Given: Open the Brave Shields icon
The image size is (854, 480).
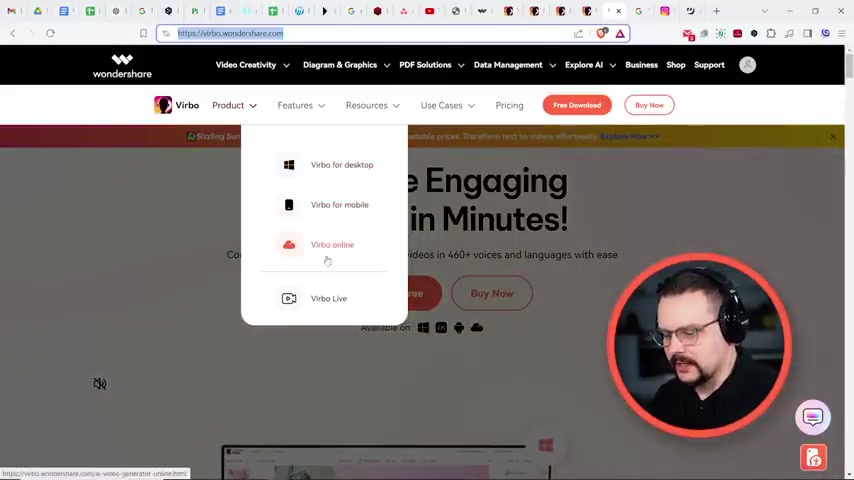Looking at the screenshot, I should click(x=601, y=33).
